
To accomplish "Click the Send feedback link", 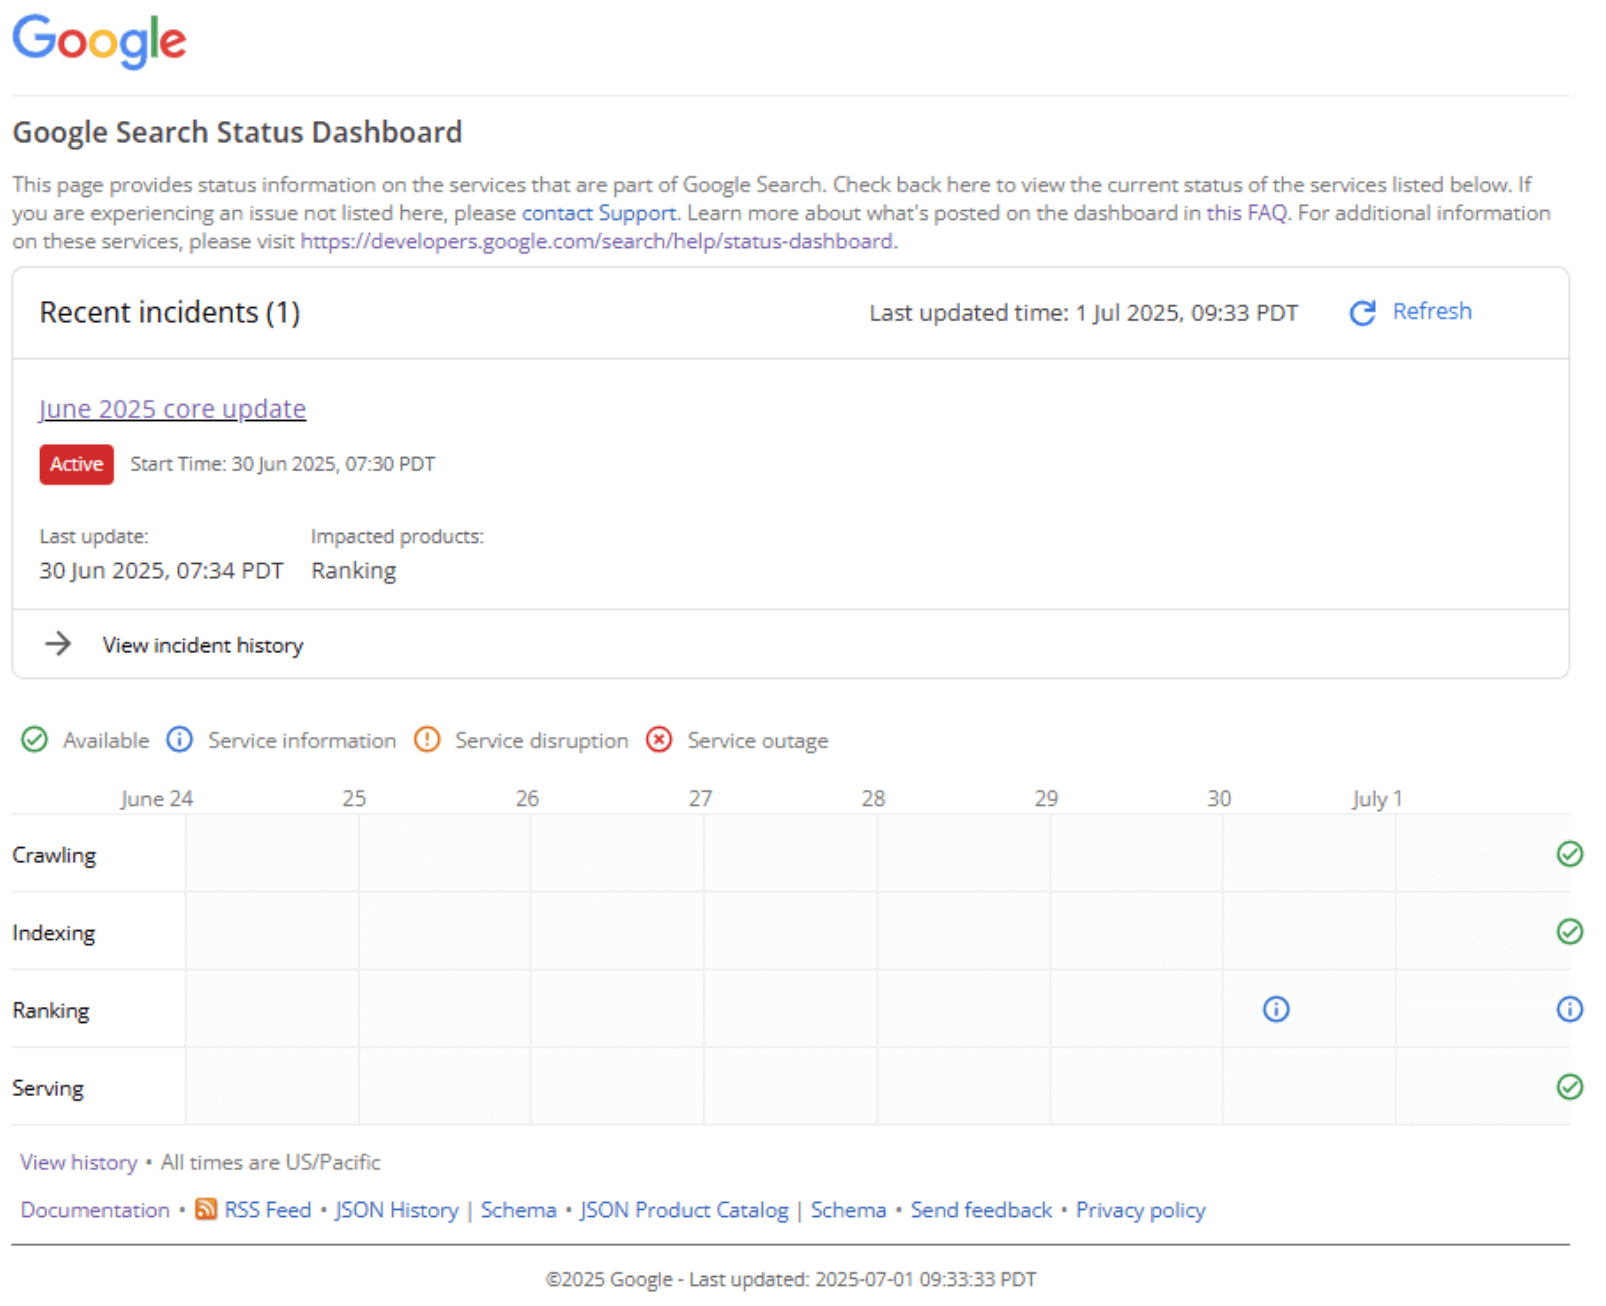I will [981, 1210].
